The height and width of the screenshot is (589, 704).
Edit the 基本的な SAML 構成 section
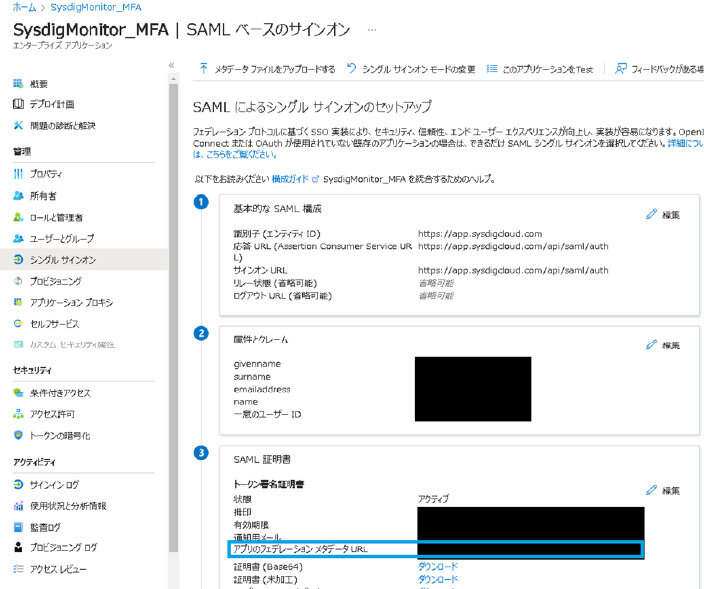(x=663, y=215)
